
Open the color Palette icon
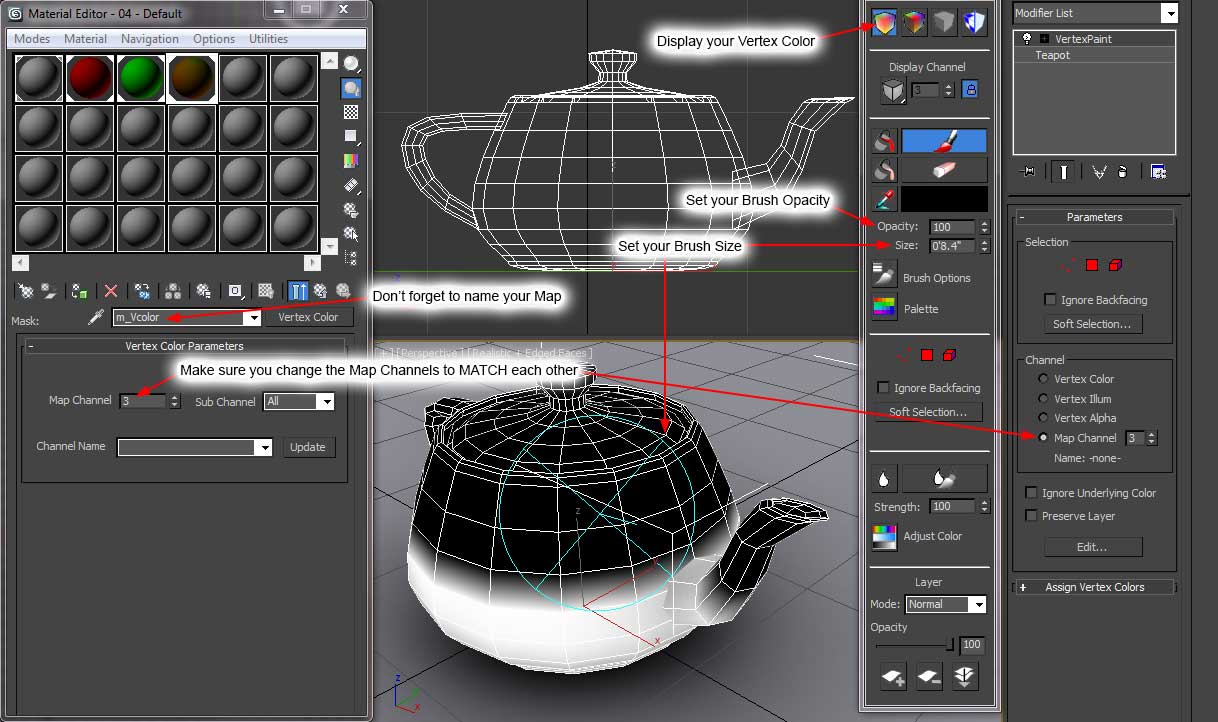[x=884, y=308]
